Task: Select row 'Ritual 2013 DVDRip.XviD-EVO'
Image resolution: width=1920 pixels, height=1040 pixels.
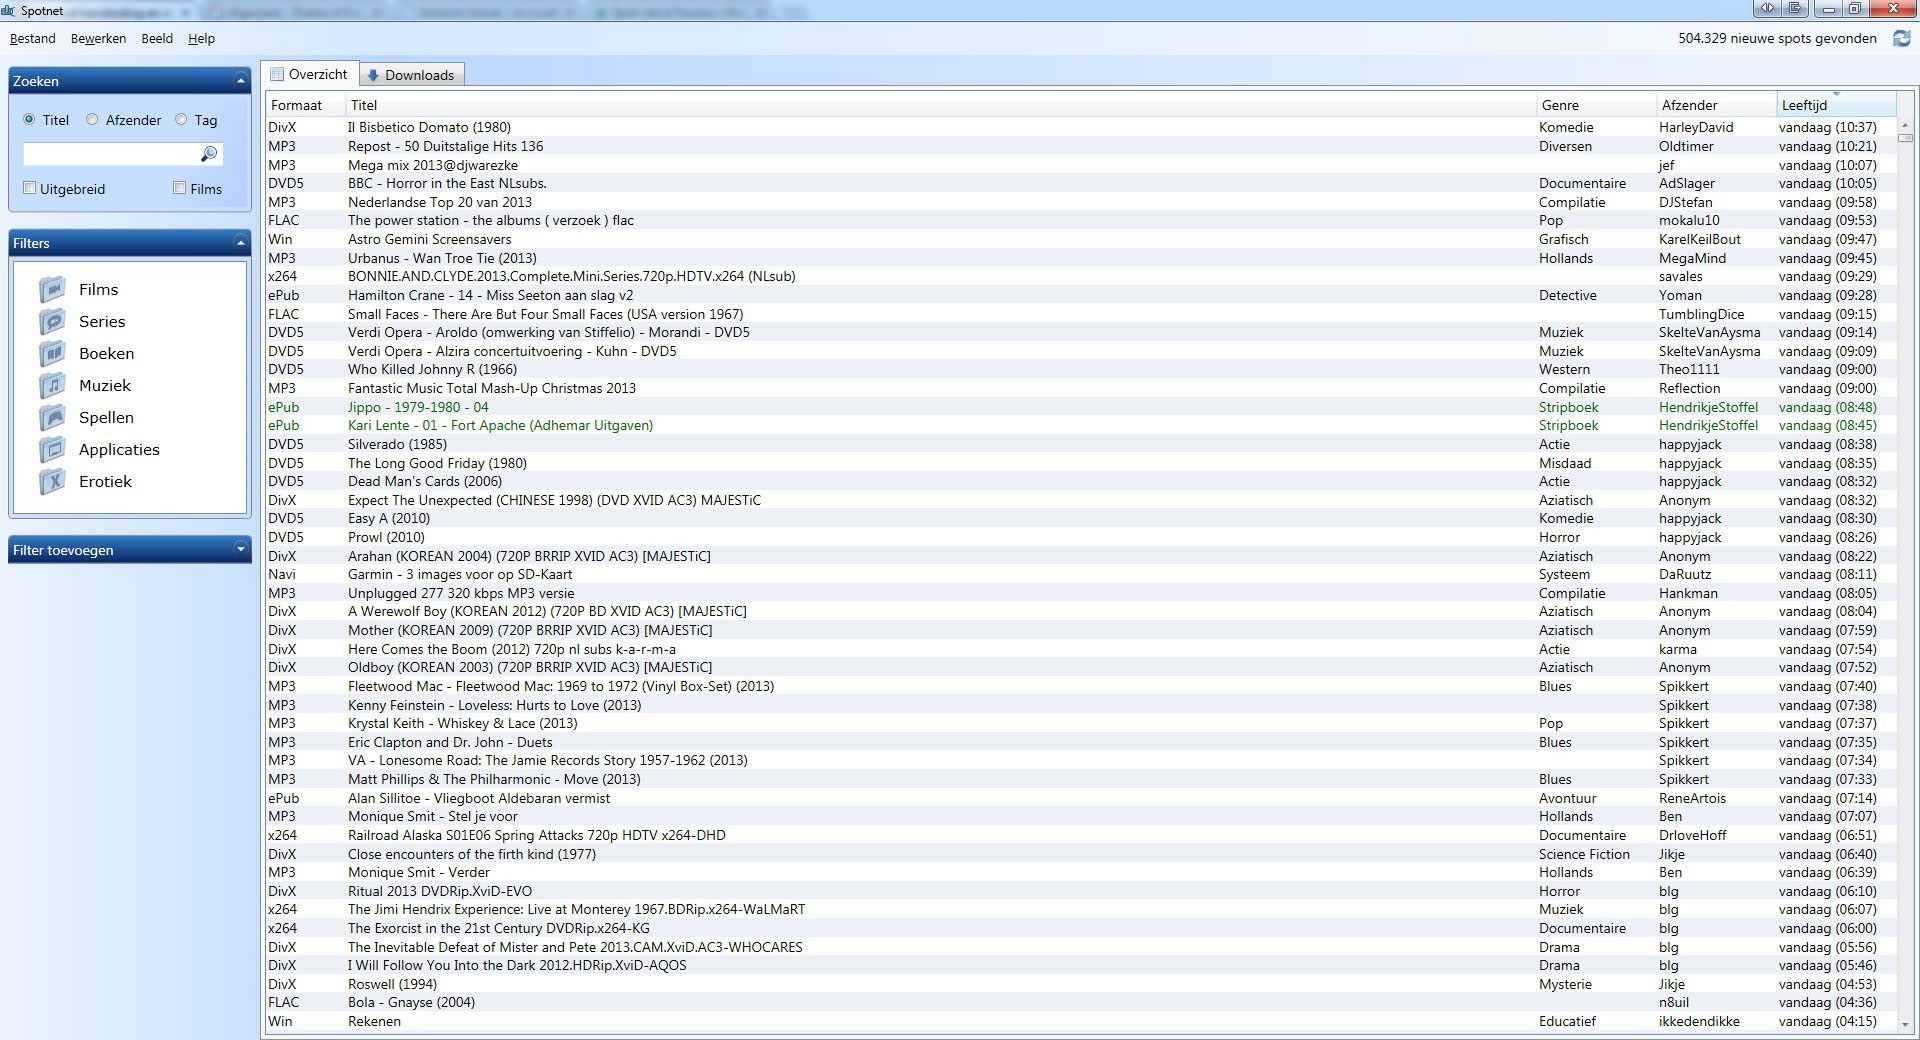Action: tap(1080, 891)
